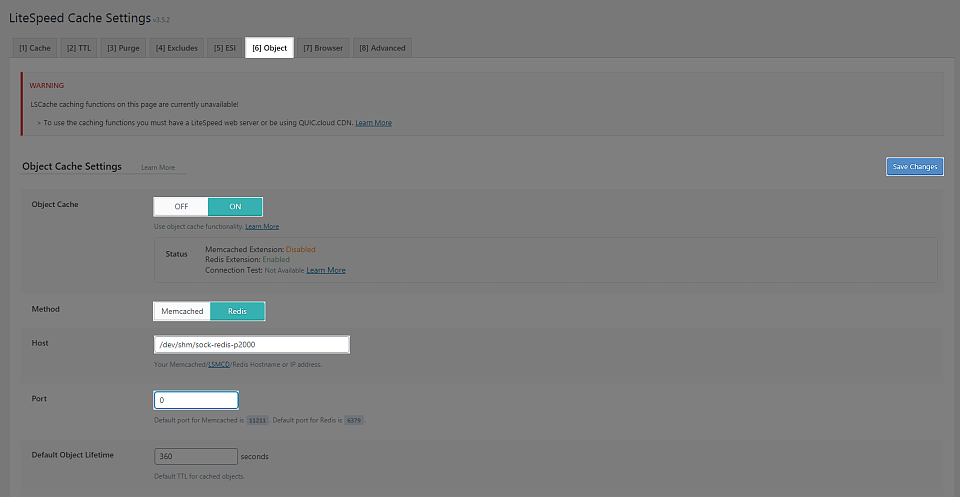
Task: Click Learn More beside Connection Test
Action: click(326, 270)
